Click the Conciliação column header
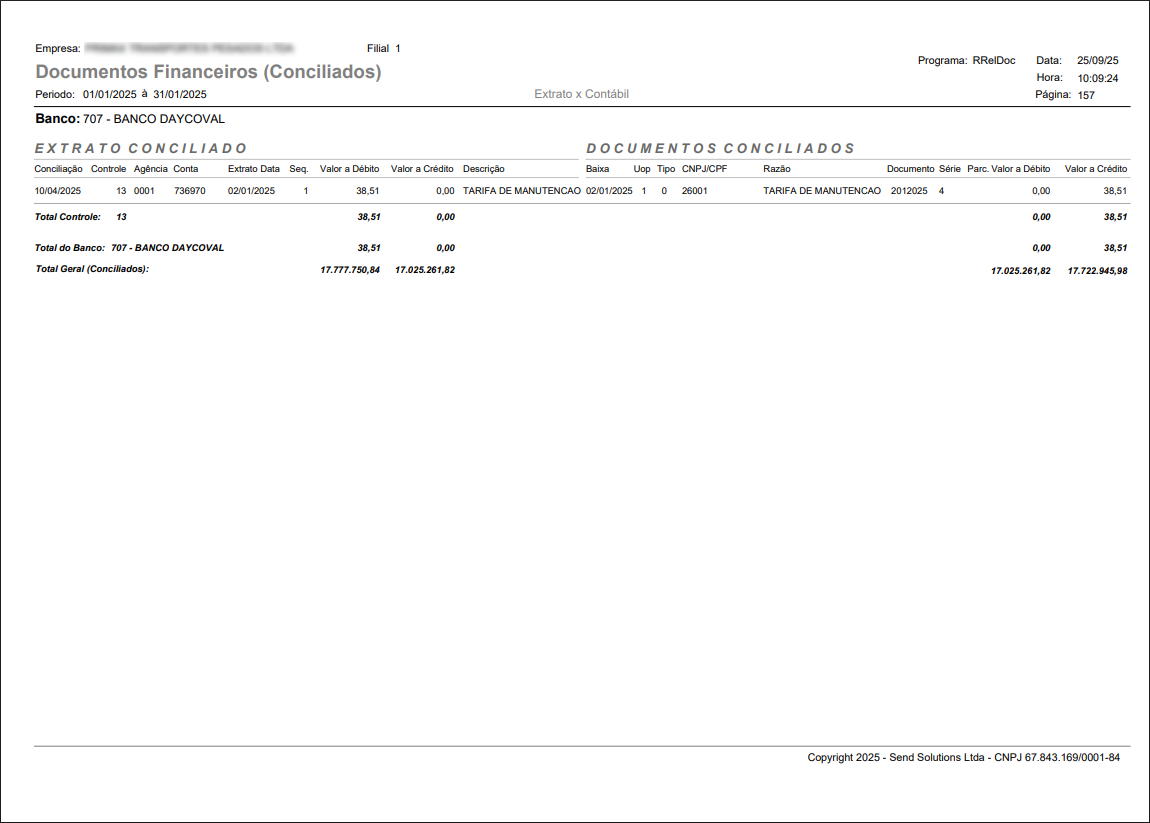 58,169
